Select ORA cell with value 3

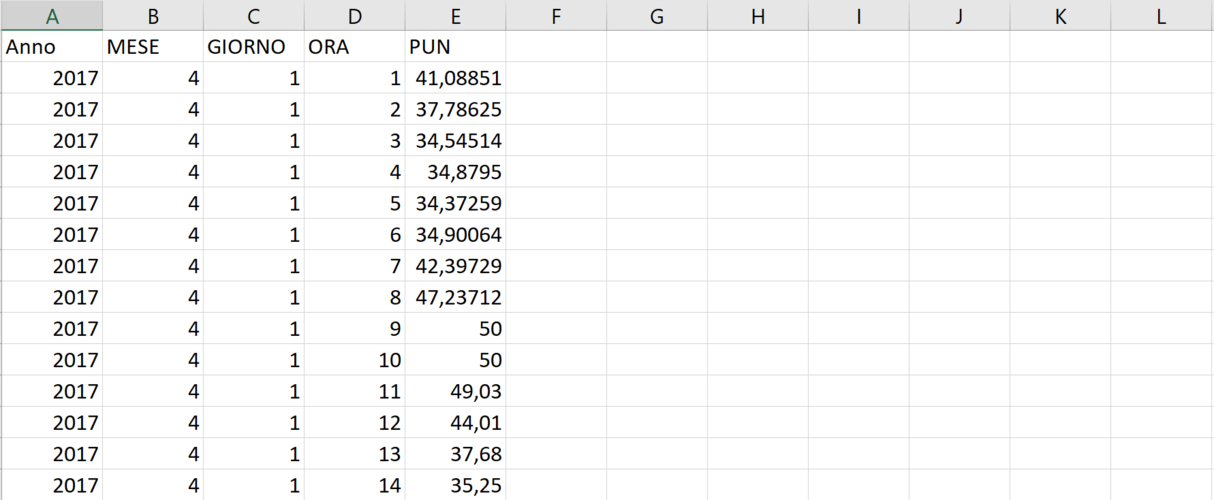pyautogui.click(x=355, y=141)
